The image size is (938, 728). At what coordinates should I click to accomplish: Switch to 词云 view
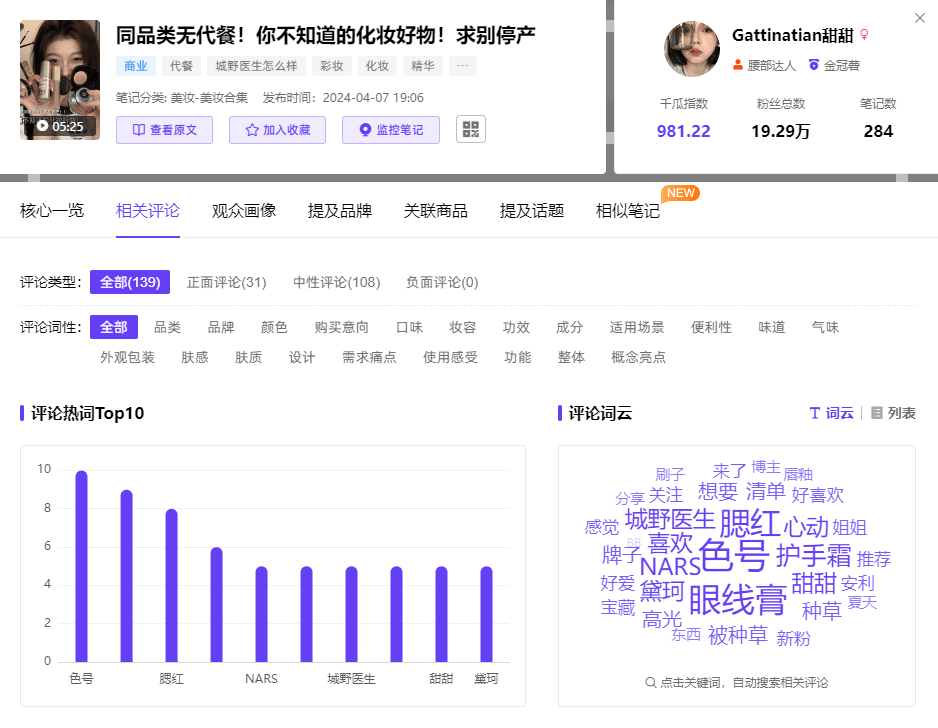coord(831,413)
